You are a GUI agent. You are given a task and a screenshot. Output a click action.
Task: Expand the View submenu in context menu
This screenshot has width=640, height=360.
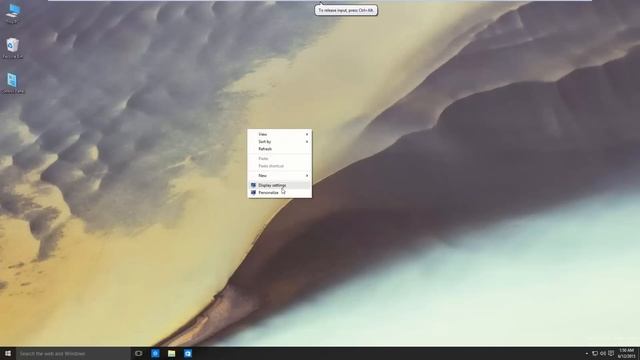click(280, 134)
